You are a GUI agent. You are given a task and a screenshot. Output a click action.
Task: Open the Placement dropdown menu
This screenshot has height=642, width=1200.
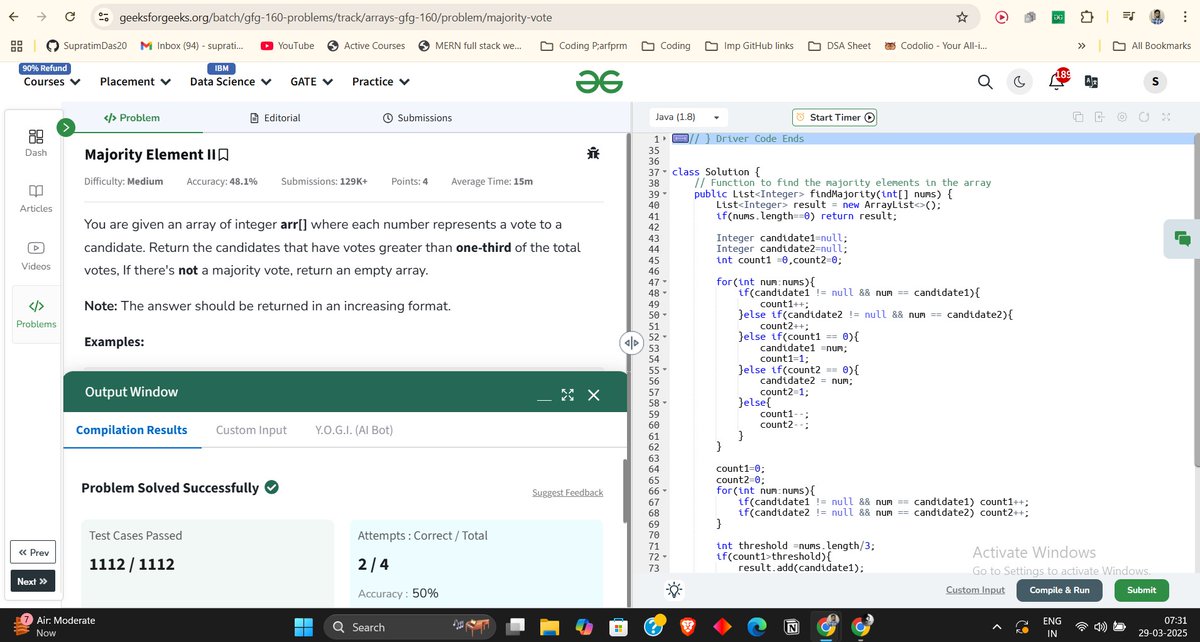click(x=135, y=81)
